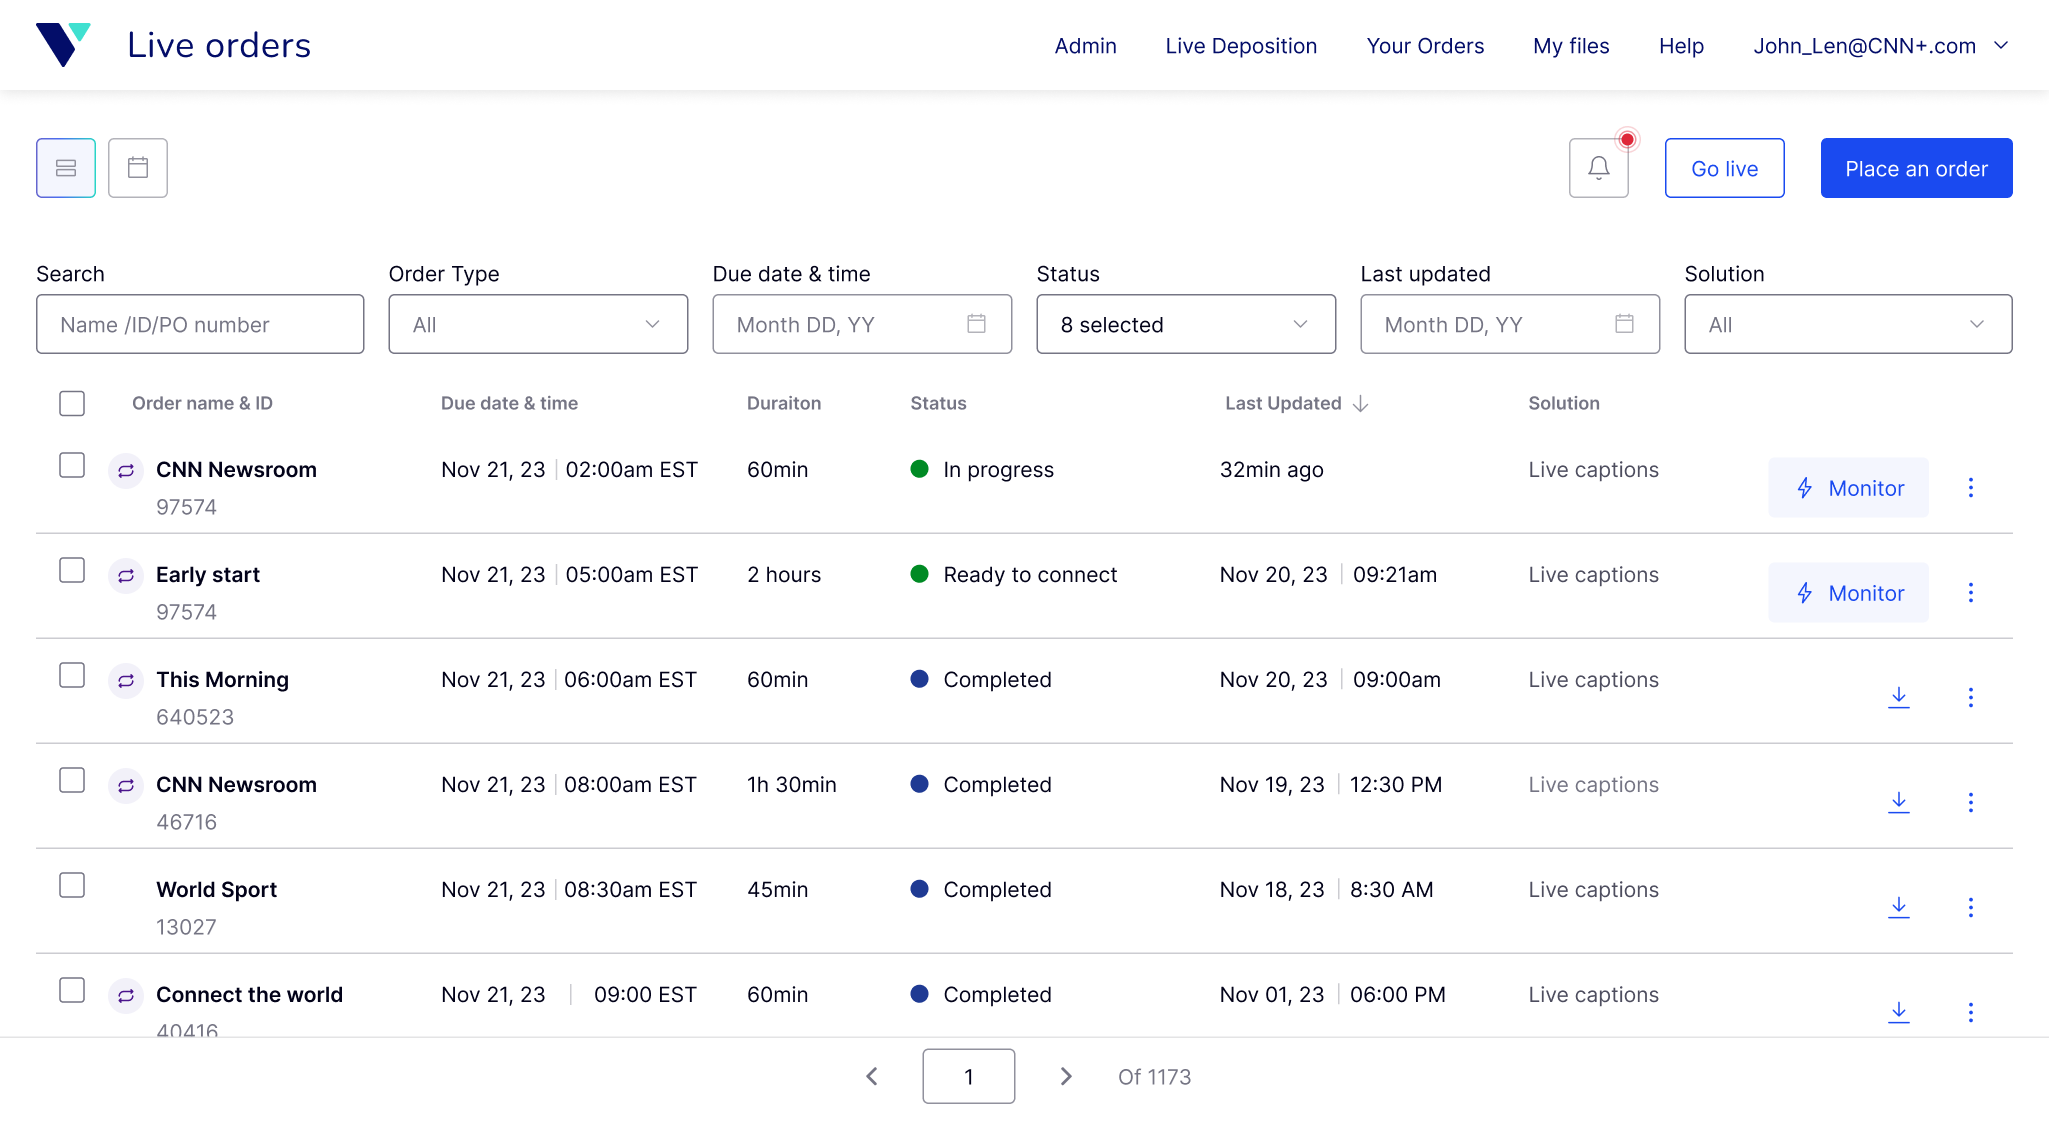Download Connect the world files
Viewport: 2049px width, 1140px height.
(1899, 1012)
